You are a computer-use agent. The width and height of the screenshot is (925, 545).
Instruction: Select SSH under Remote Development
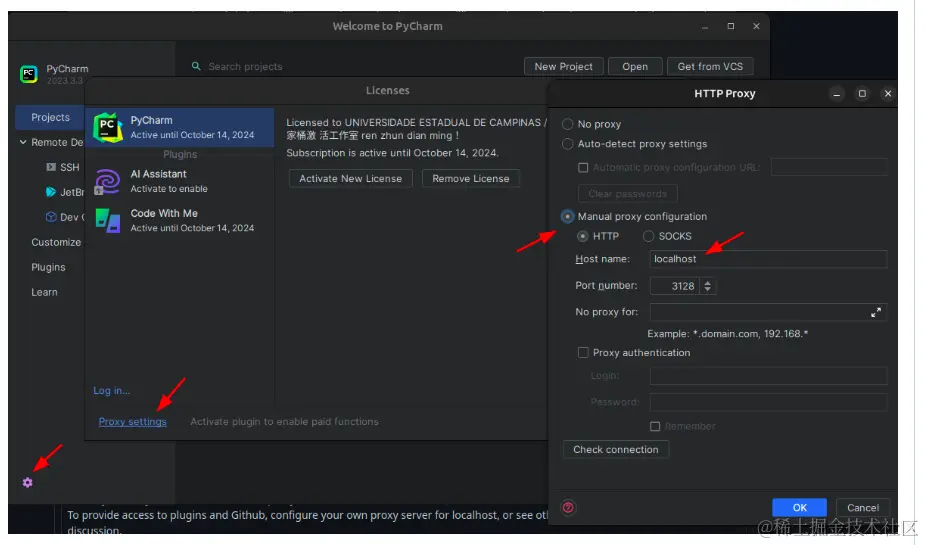point(63,167)
